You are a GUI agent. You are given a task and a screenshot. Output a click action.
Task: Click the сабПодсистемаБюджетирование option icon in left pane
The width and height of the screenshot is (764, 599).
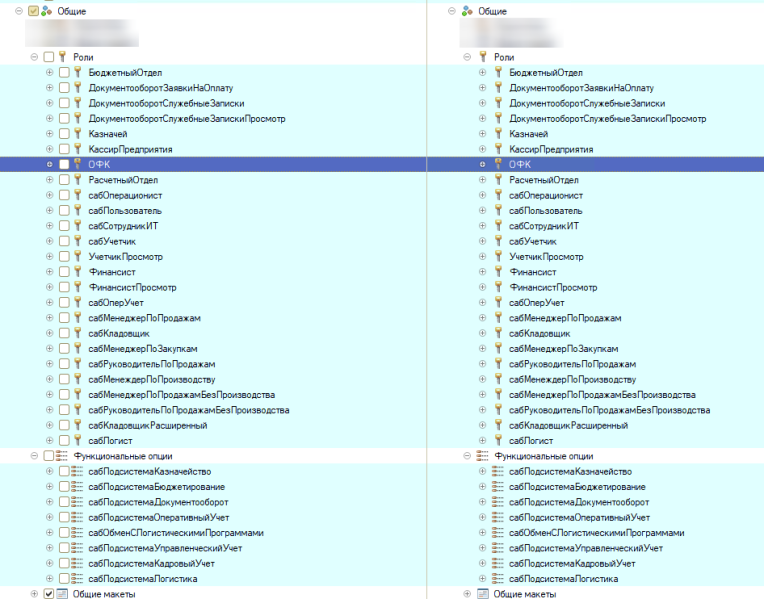pyautogui.click(x=77, y=487)
